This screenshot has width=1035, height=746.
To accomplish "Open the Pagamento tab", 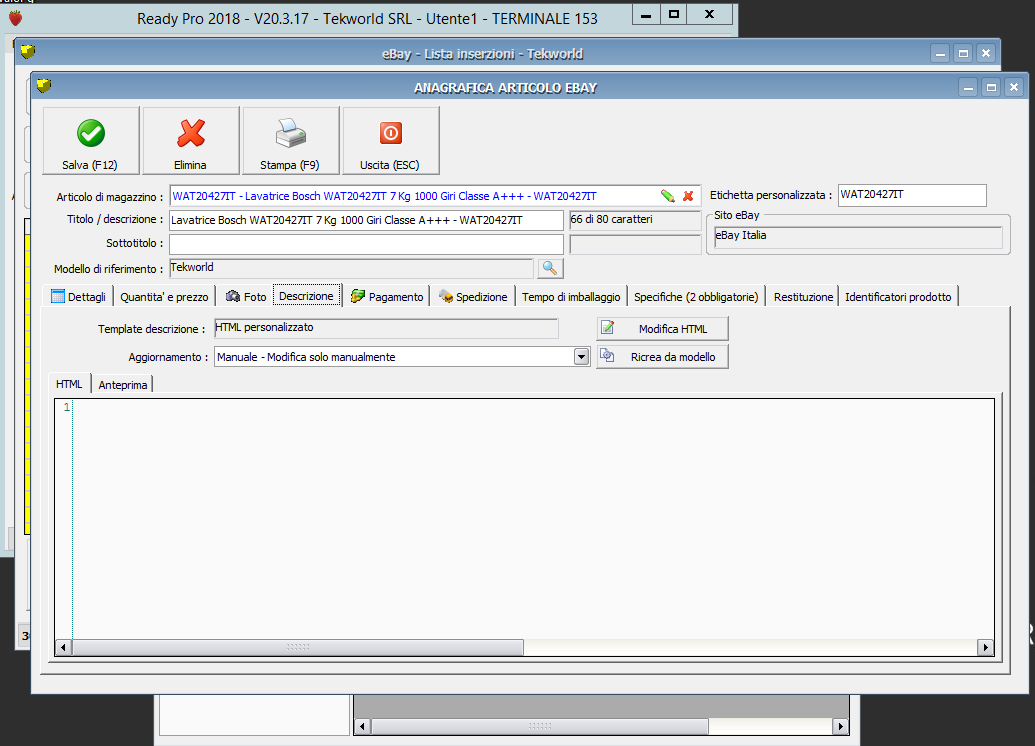I will pos(387,297).
